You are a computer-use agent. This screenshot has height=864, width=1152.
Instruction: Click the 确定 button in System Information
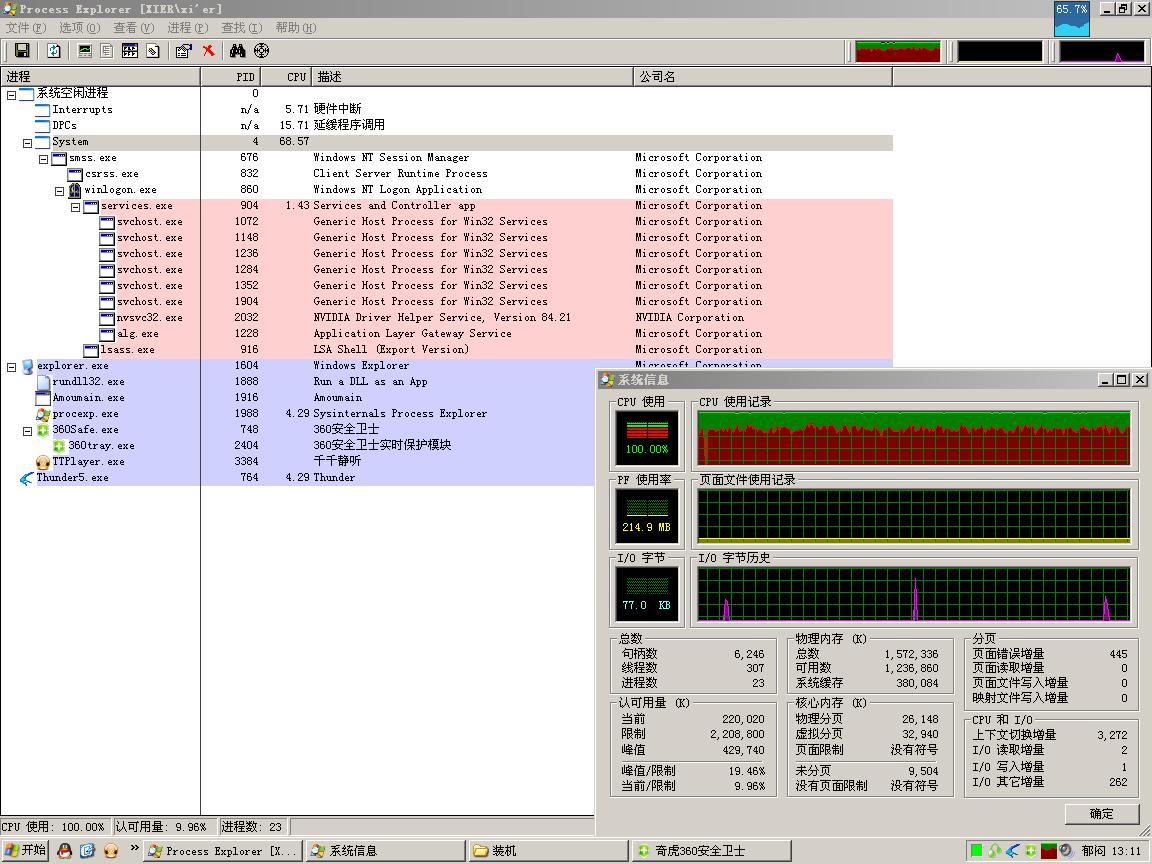pos(1101,814)
